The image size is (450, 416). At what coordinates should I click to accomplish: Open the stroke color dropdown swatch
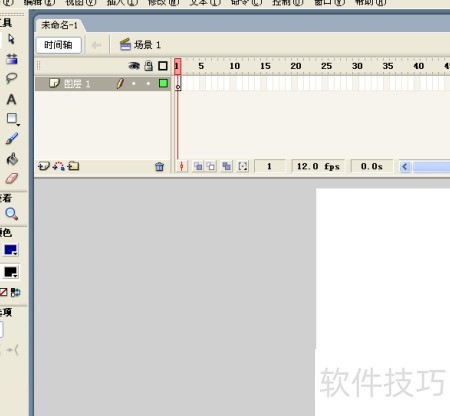(11, 250)
